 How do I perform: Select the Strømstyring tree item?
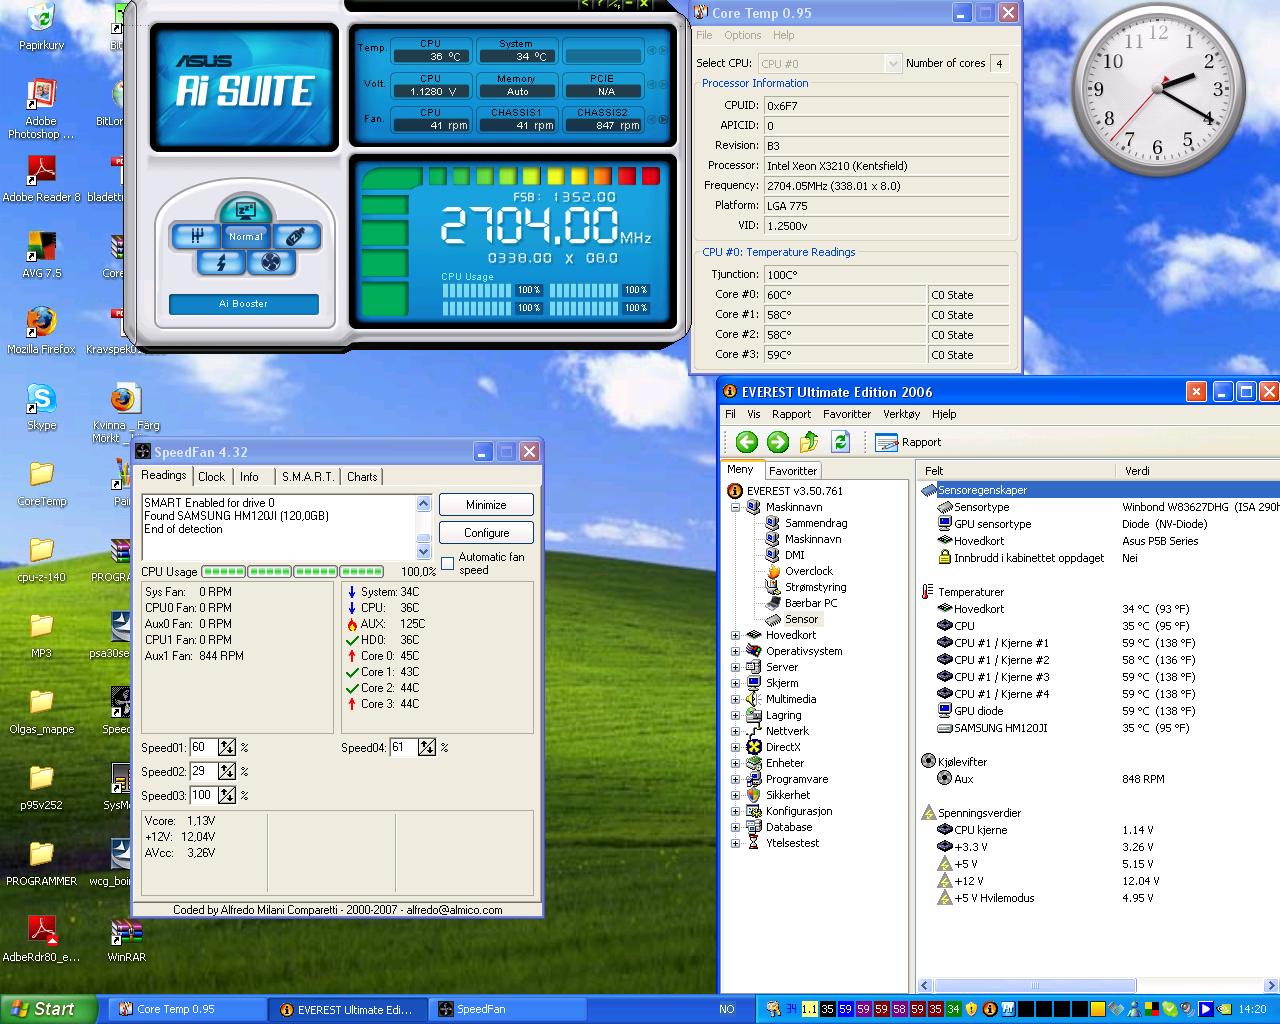806,587
